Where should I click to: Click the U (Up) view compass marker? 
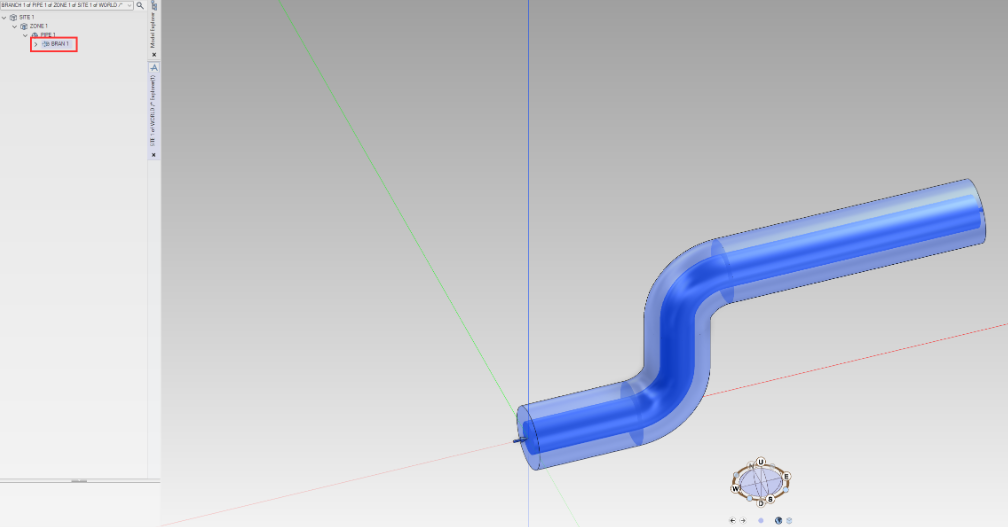pyautogui.click(x=761, y=462)
